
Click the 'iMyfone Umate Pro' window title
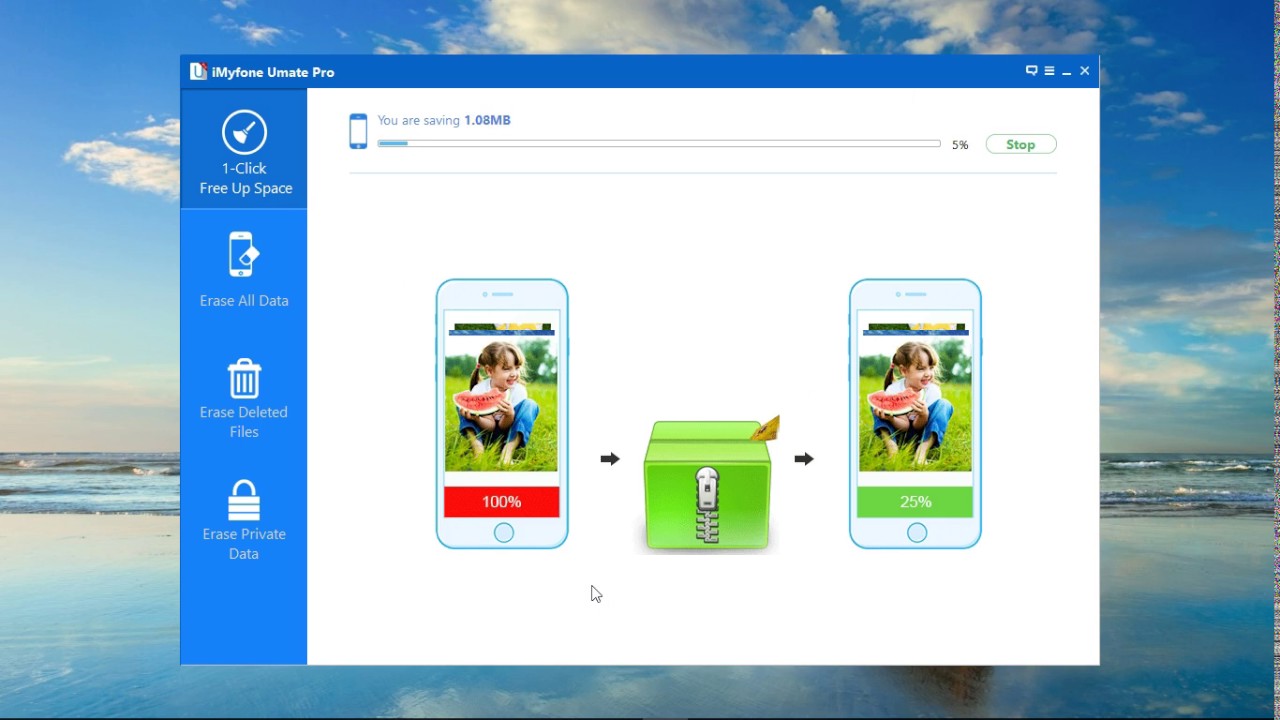coord(273,72)
